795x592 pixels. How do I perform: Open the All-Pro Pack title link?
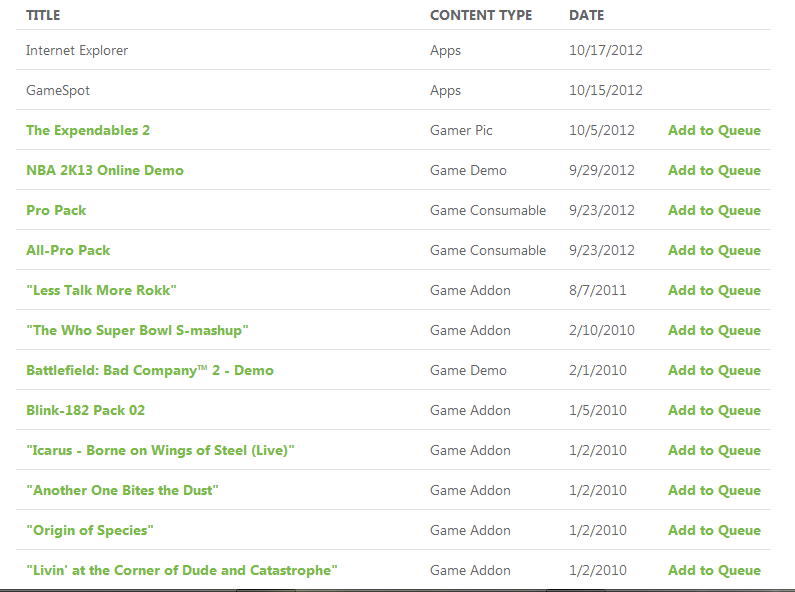68,250
